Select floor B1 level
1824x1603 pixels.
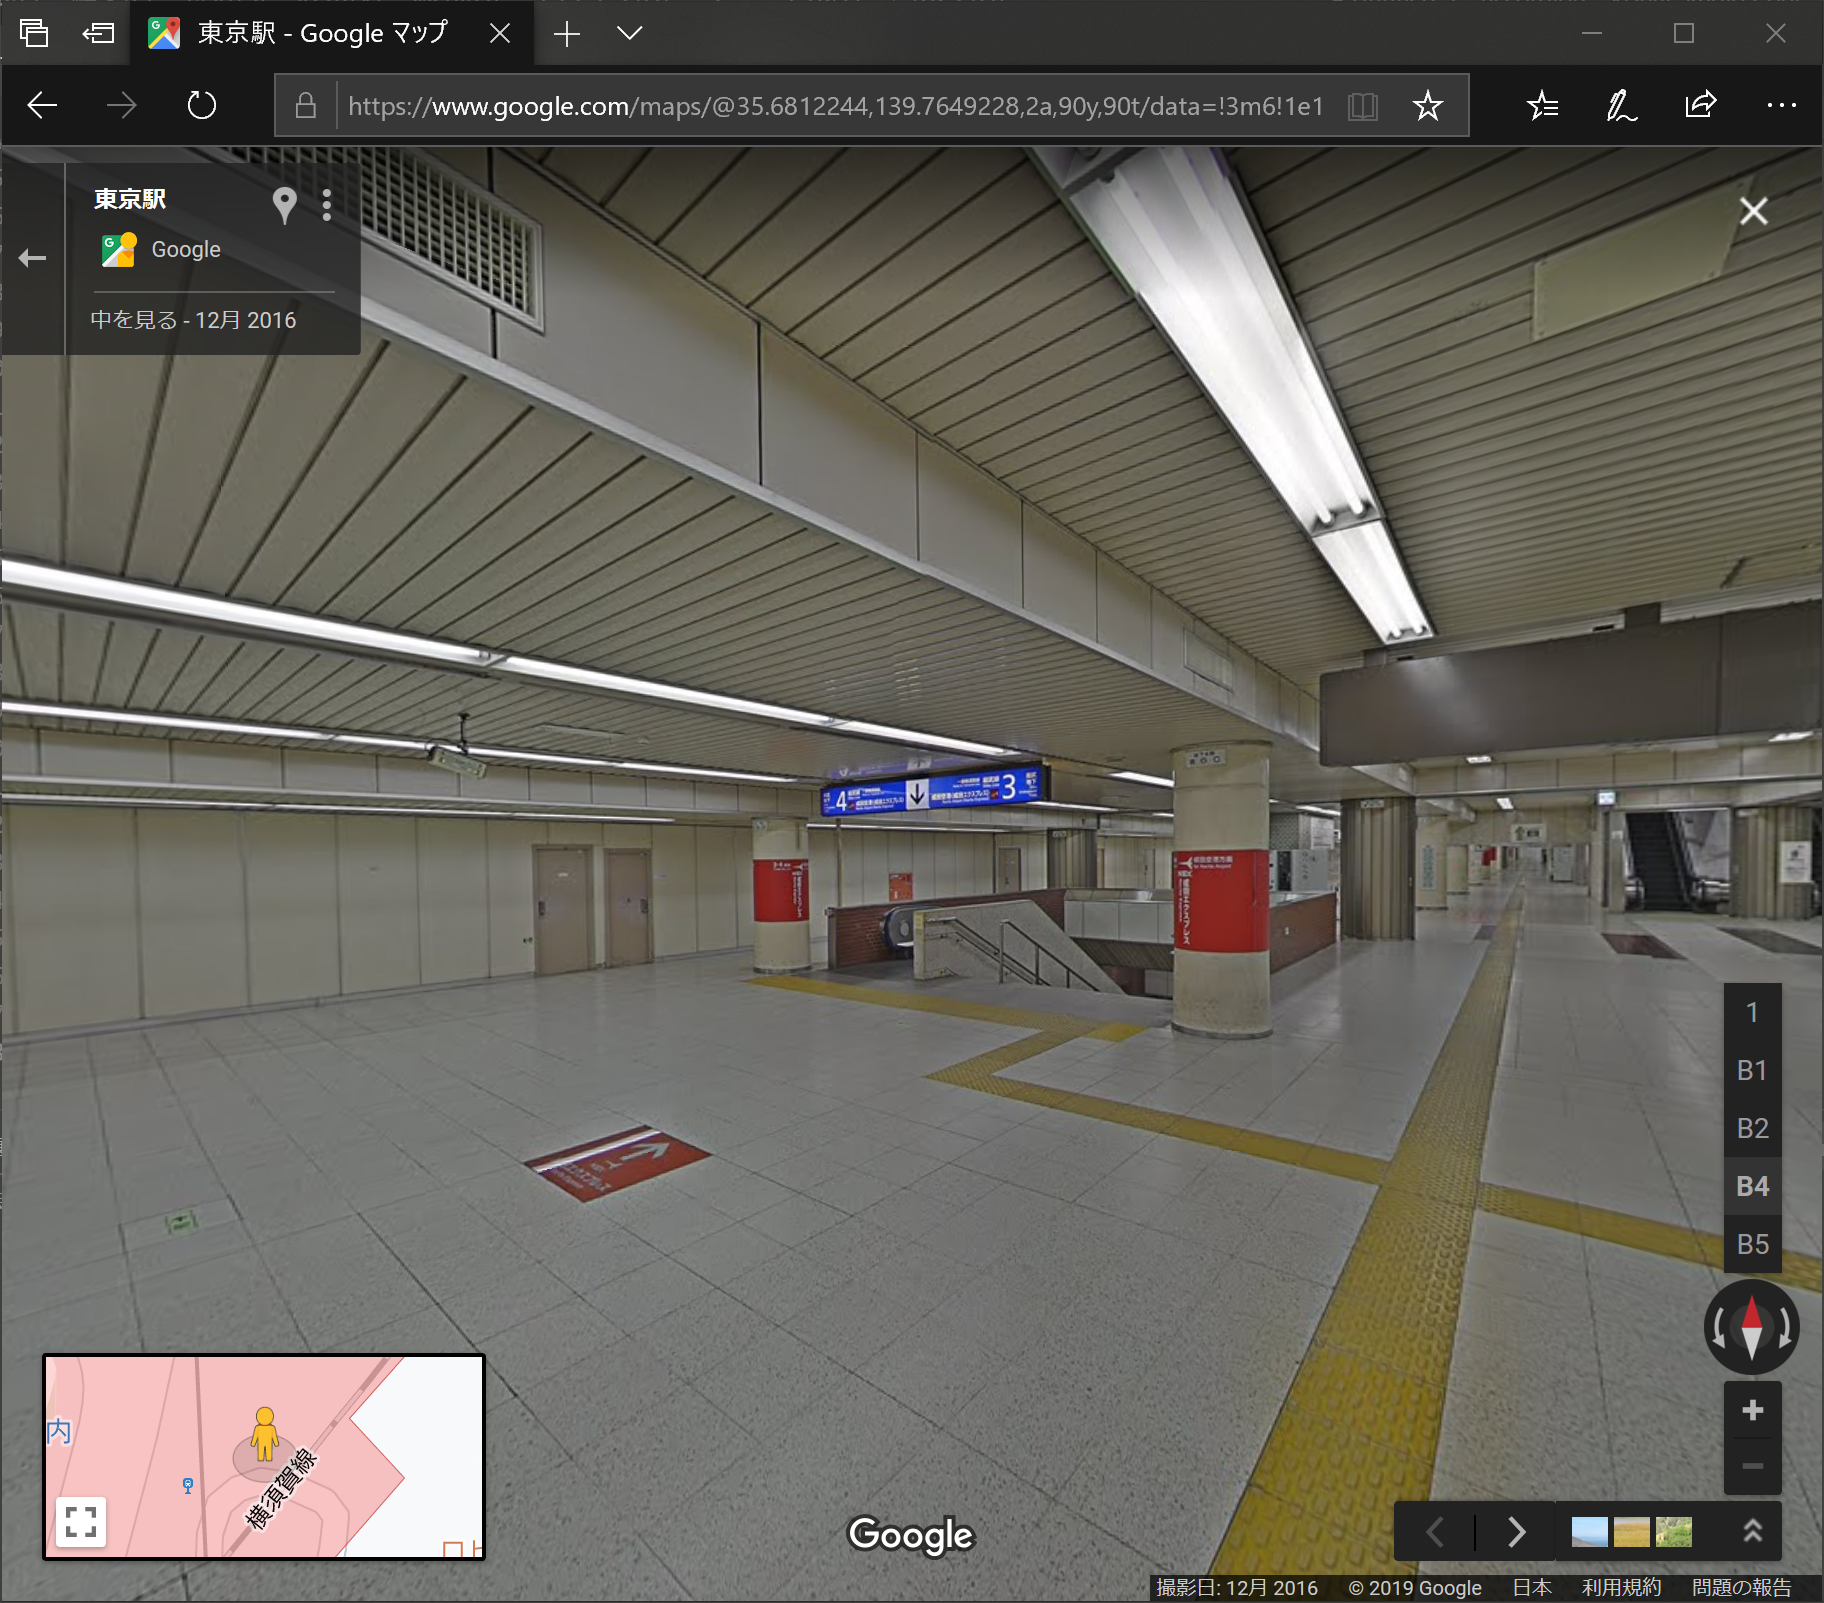[1752, 1070]
